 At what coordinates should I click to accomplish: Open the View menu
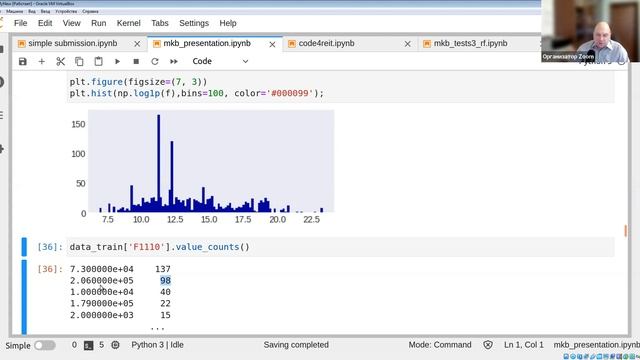click(71, 23)
